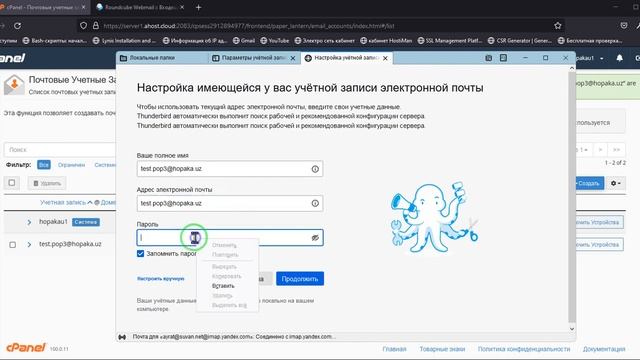Bookmark this page with the star icon
The width and height of the screenshot is (640, 360).
pyautogui.click(x=558, y=26)
